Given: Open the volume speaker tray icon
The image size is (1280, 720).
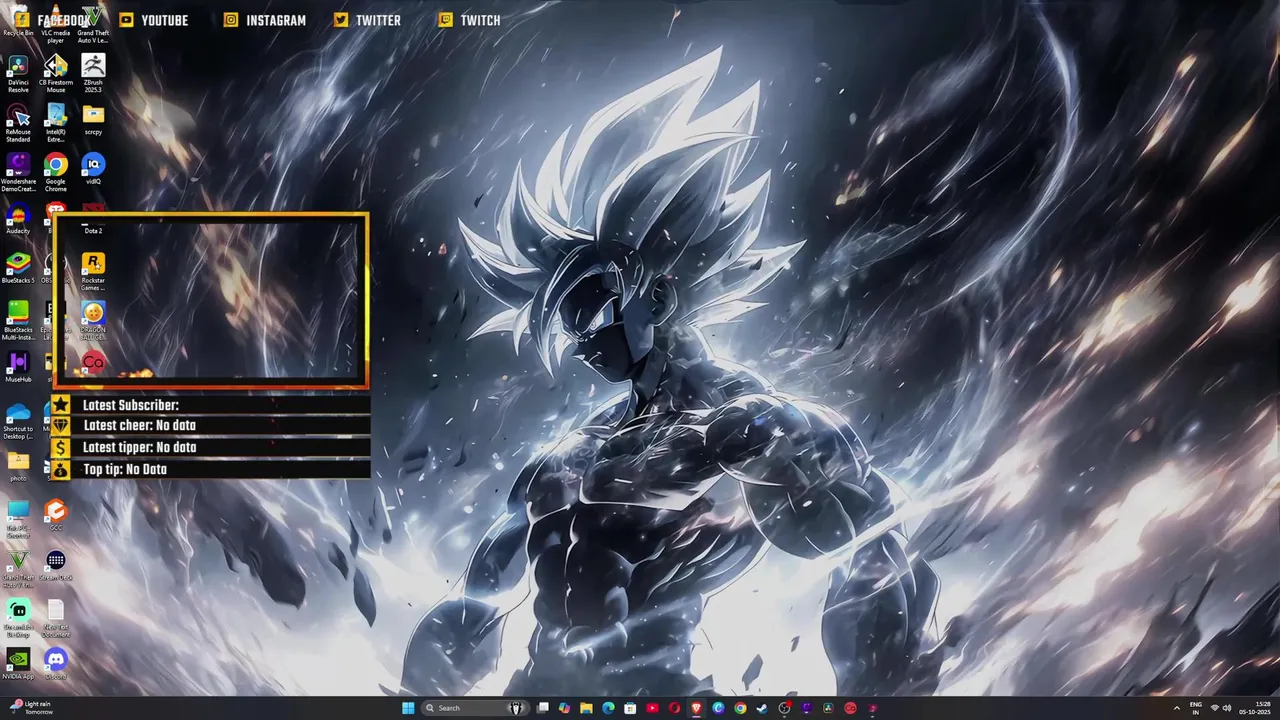Looking at the screenshot, I should click(x=1227, y=708).
